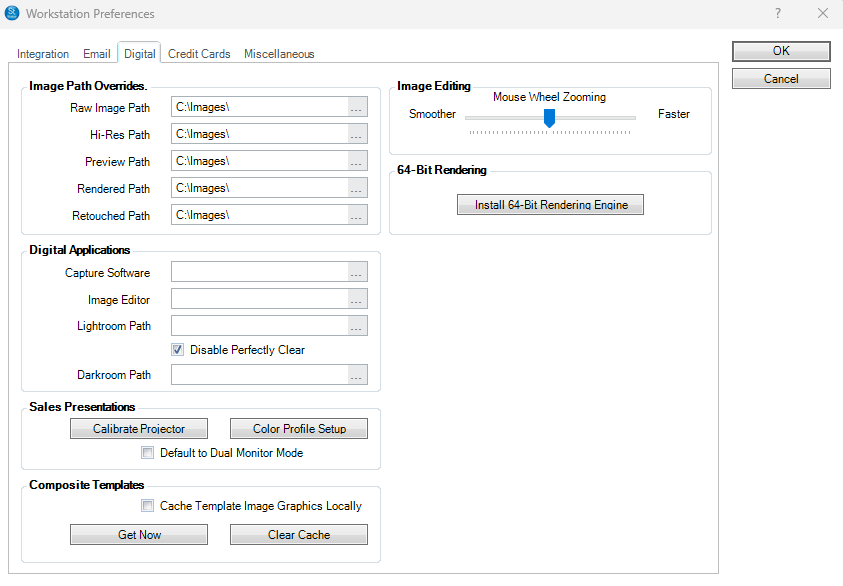Switch to the Integration tab
Image resolution: width=843 pixels, height=586 pixels.
[x=43, y=54]
